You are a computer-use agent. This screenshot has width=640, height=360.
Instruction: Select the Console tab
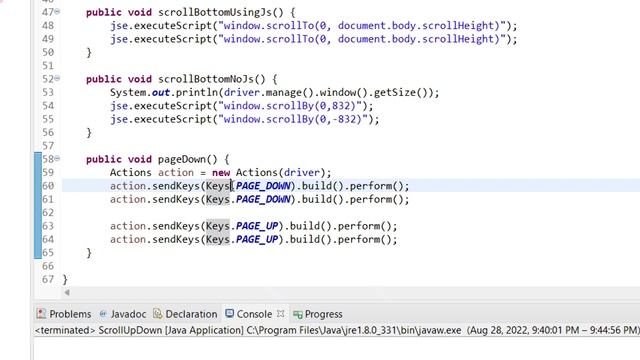point(249,314)
